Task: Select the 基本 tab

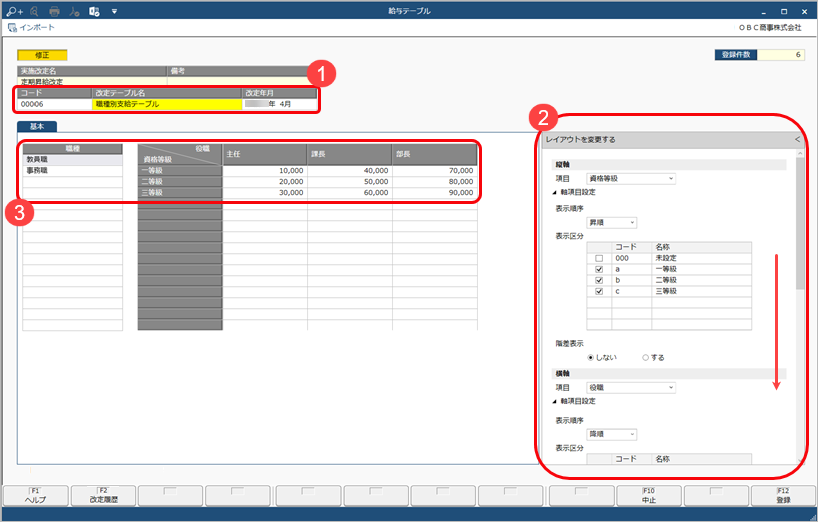Action: point(37,127)
